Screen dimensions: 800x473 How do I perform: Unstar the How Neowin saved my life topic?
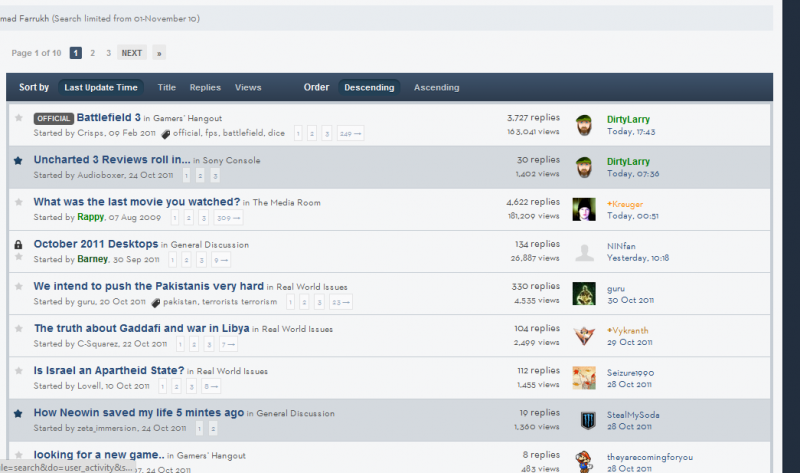18,414
